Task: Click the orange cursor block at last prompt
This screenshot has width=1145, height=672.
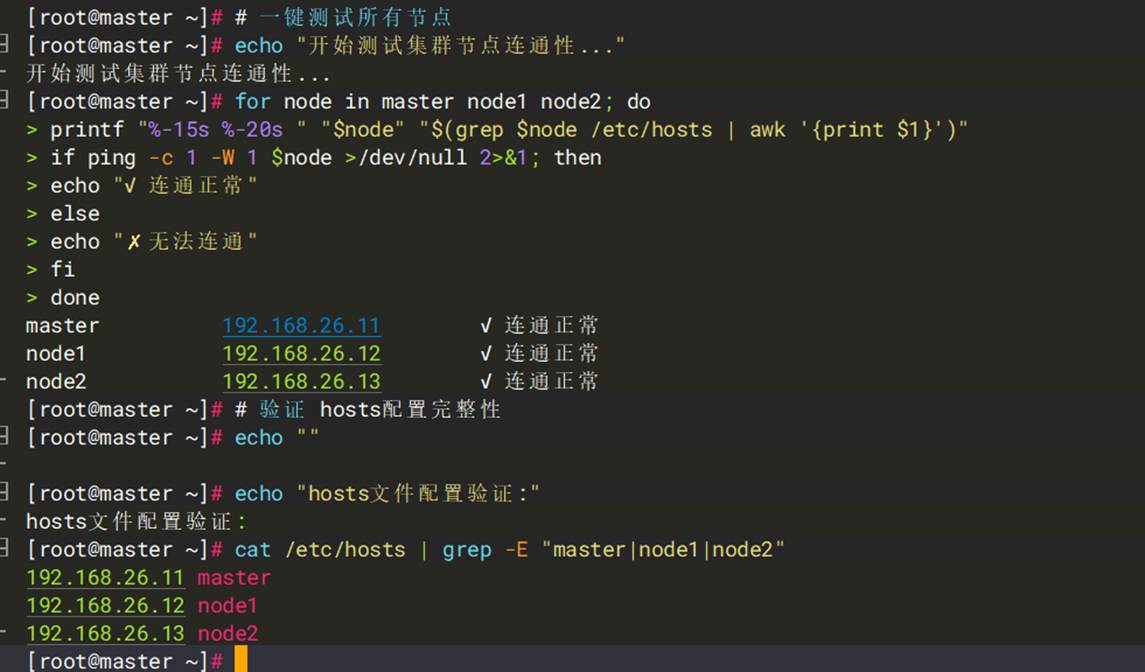Action: 241,659
